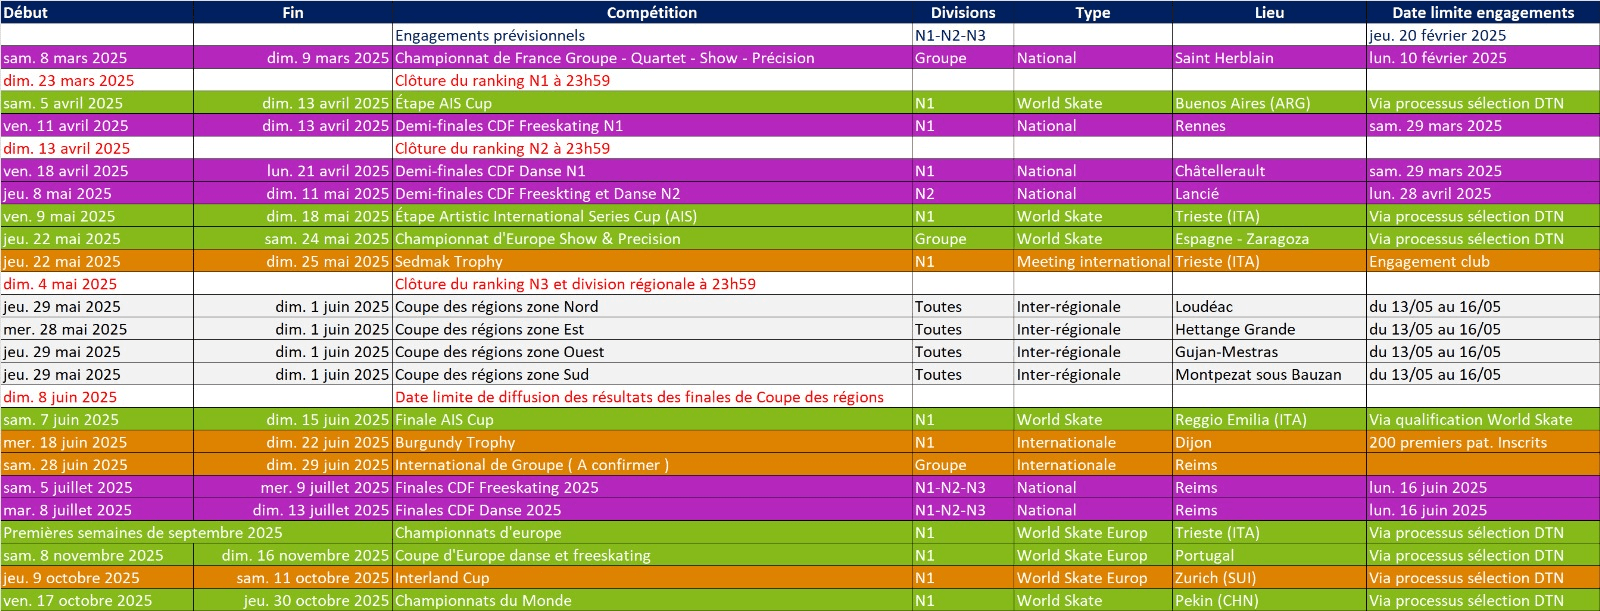Click 'Demi-finales CDF Freeskating N1'

(x=652, y=126)
